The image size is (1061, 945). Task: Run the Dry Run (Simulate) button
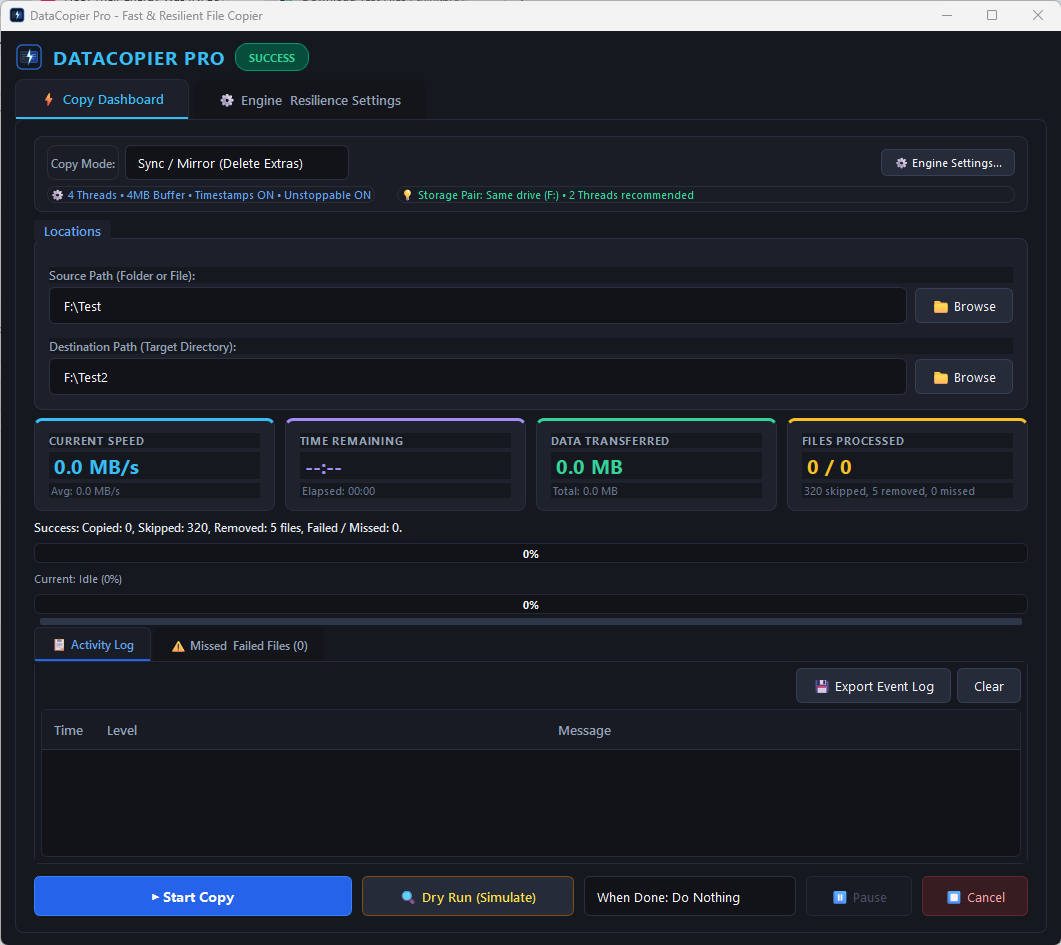pyautogui.click(x=468, y=896)
